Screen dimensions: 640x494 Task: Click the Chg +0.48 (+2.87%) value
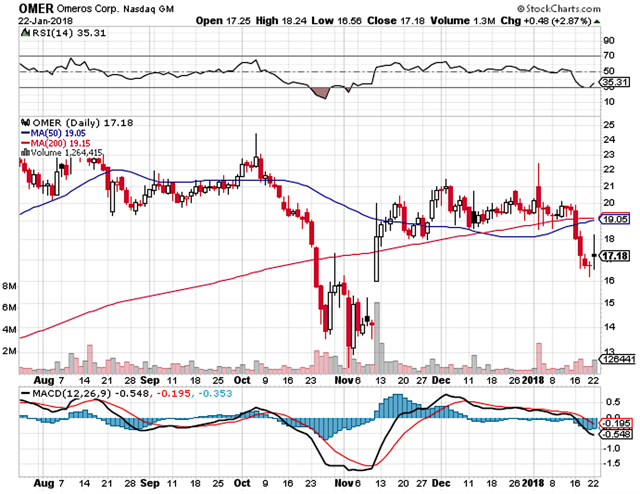point(546,21)
